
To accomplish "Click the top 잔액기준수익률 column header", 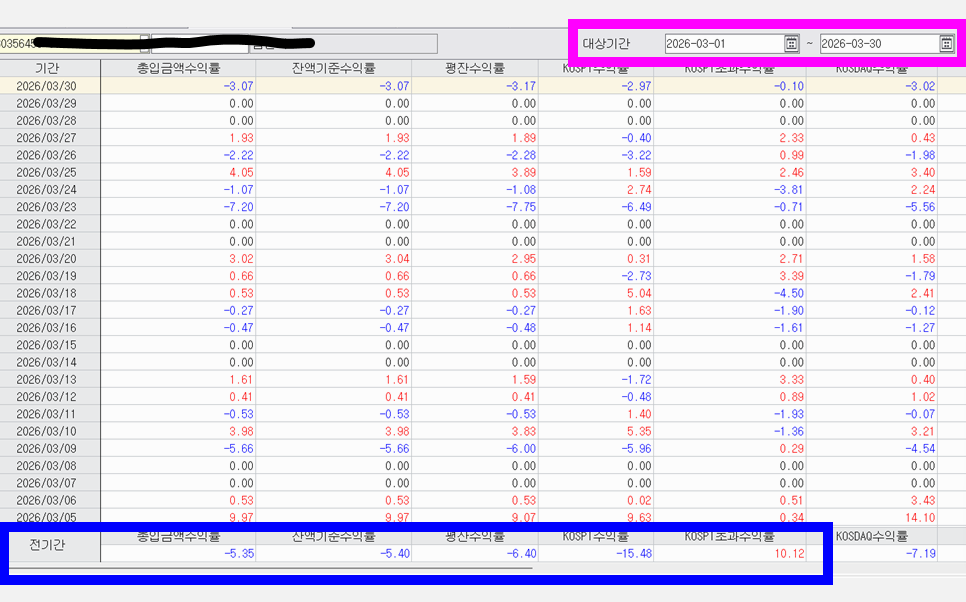I will [333, 68].
